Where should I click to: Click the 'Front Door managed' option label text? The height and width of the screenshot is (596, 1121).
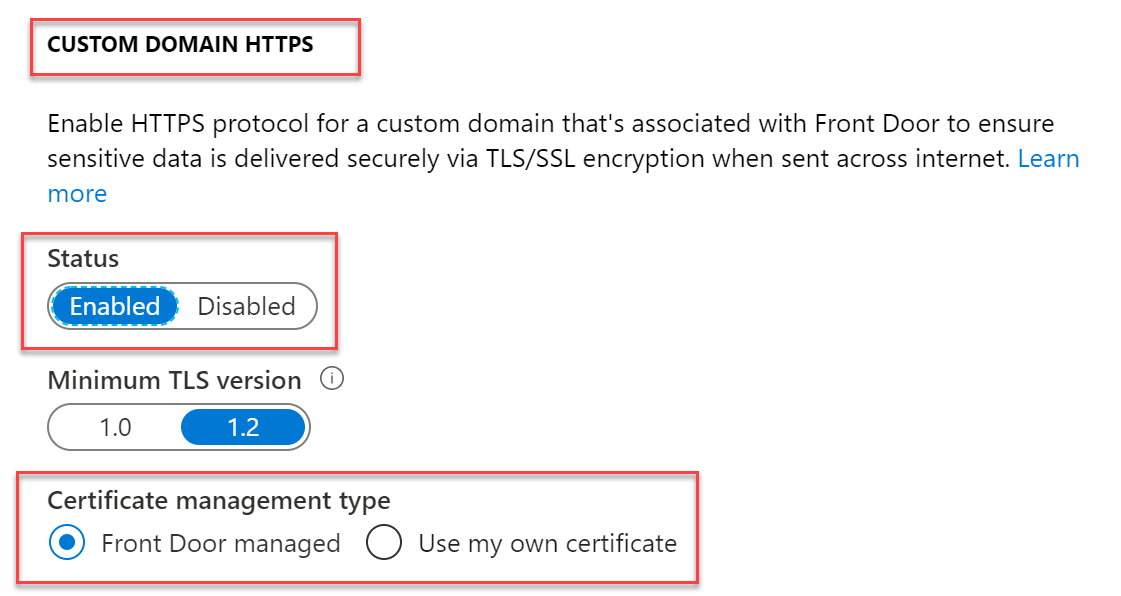(221, 544)
